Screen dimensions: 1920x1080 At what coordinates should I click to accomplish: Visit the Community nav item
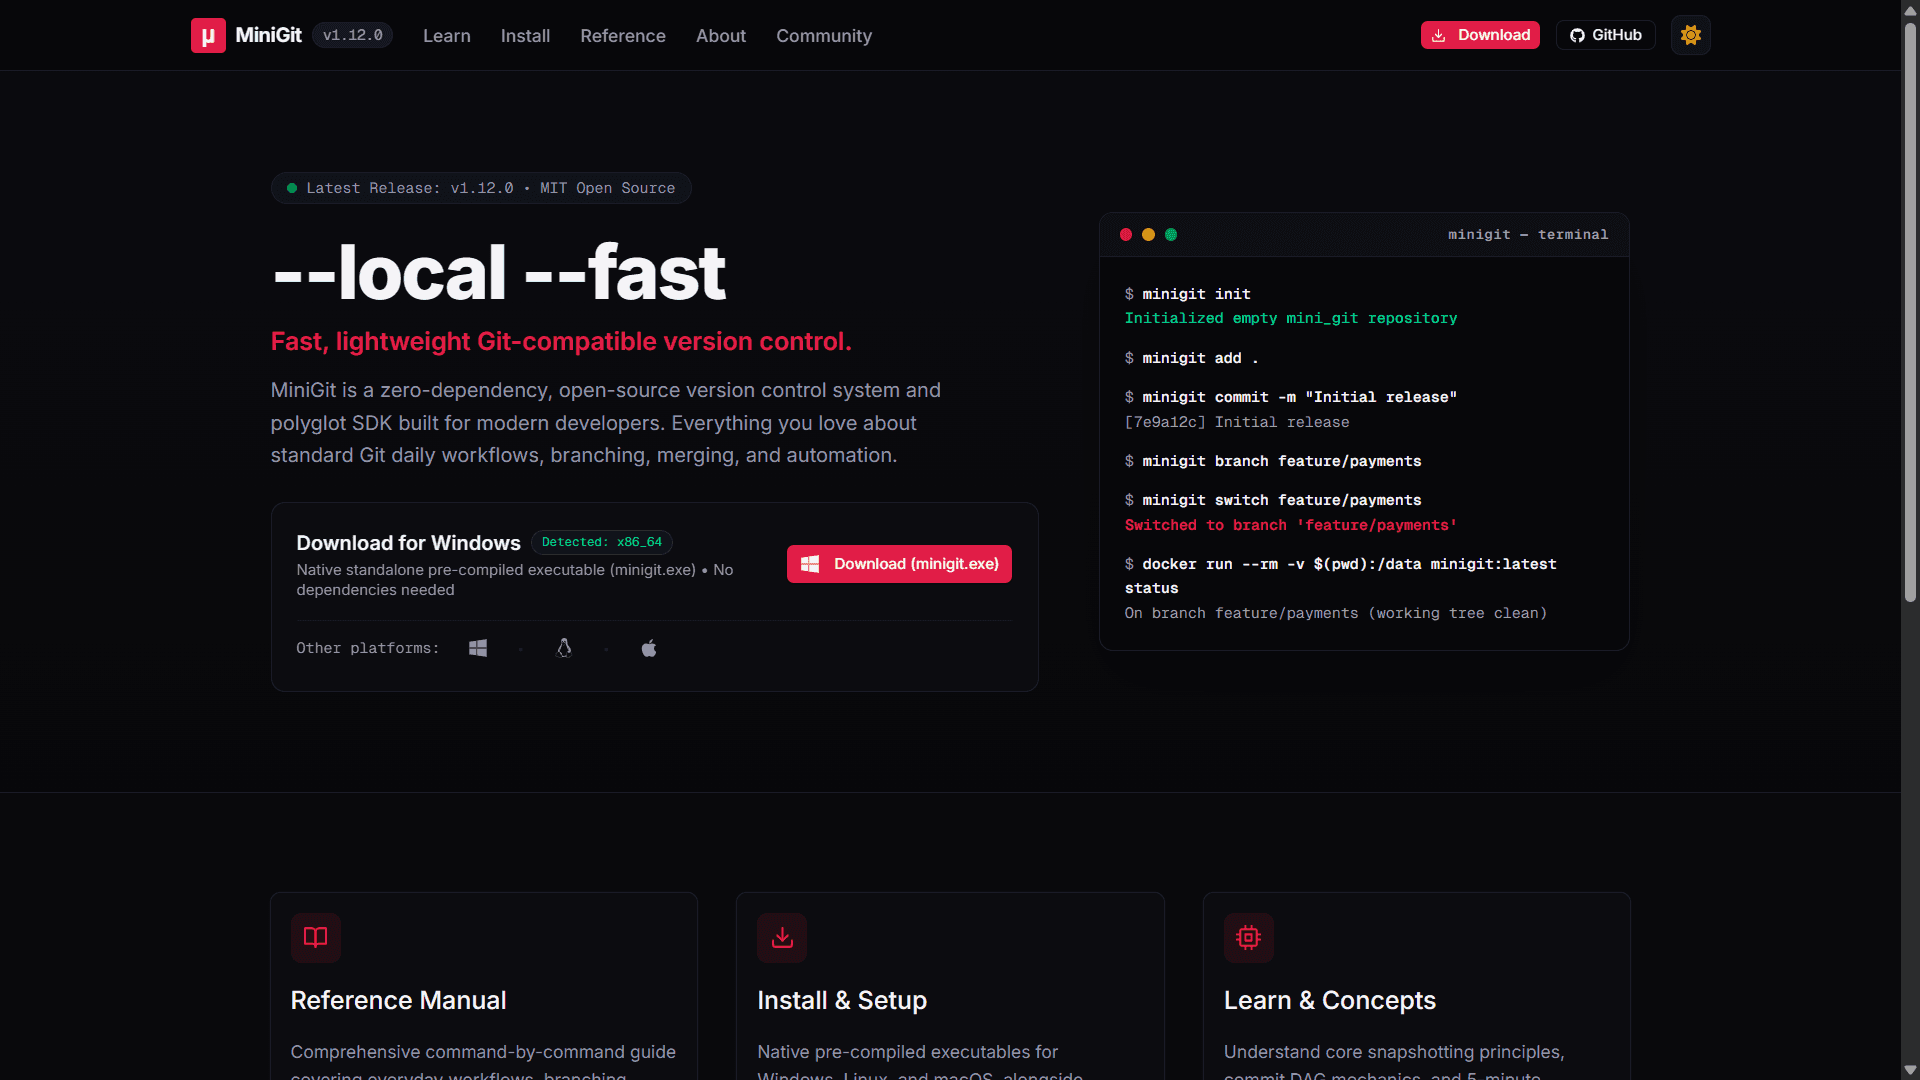pyautogui.click(x=824, y=36)
